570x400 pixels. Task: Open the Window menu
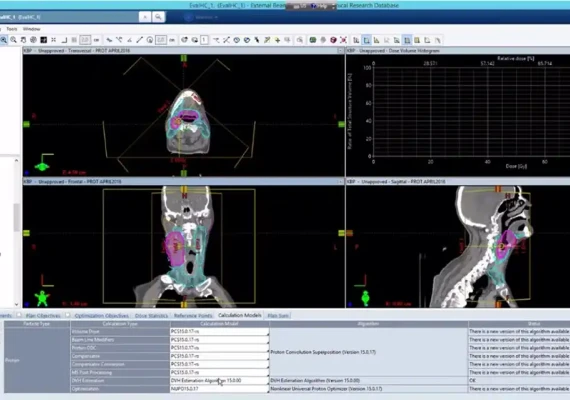coord(32,29)
